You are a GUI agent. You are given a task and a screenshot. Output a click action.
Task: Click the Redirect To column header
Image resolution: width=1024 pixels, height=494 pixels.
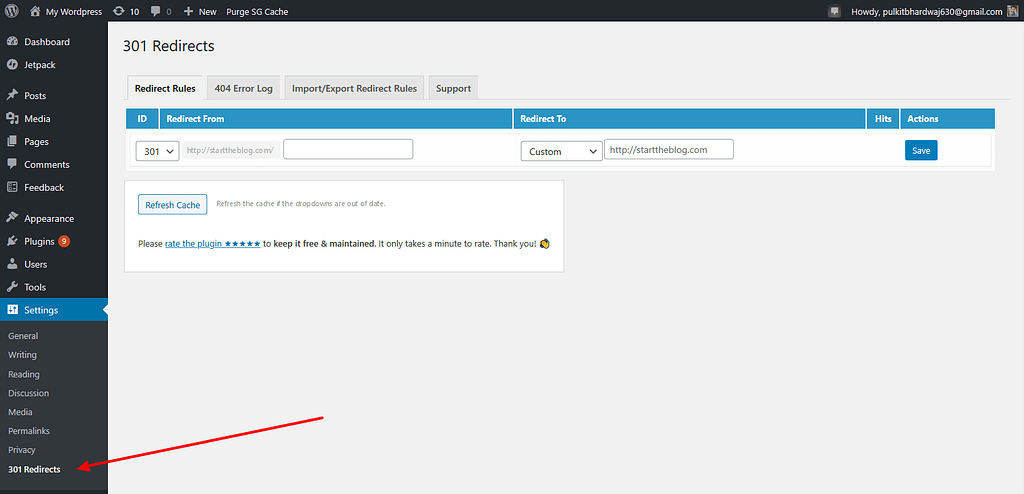[x=690, y=119]
